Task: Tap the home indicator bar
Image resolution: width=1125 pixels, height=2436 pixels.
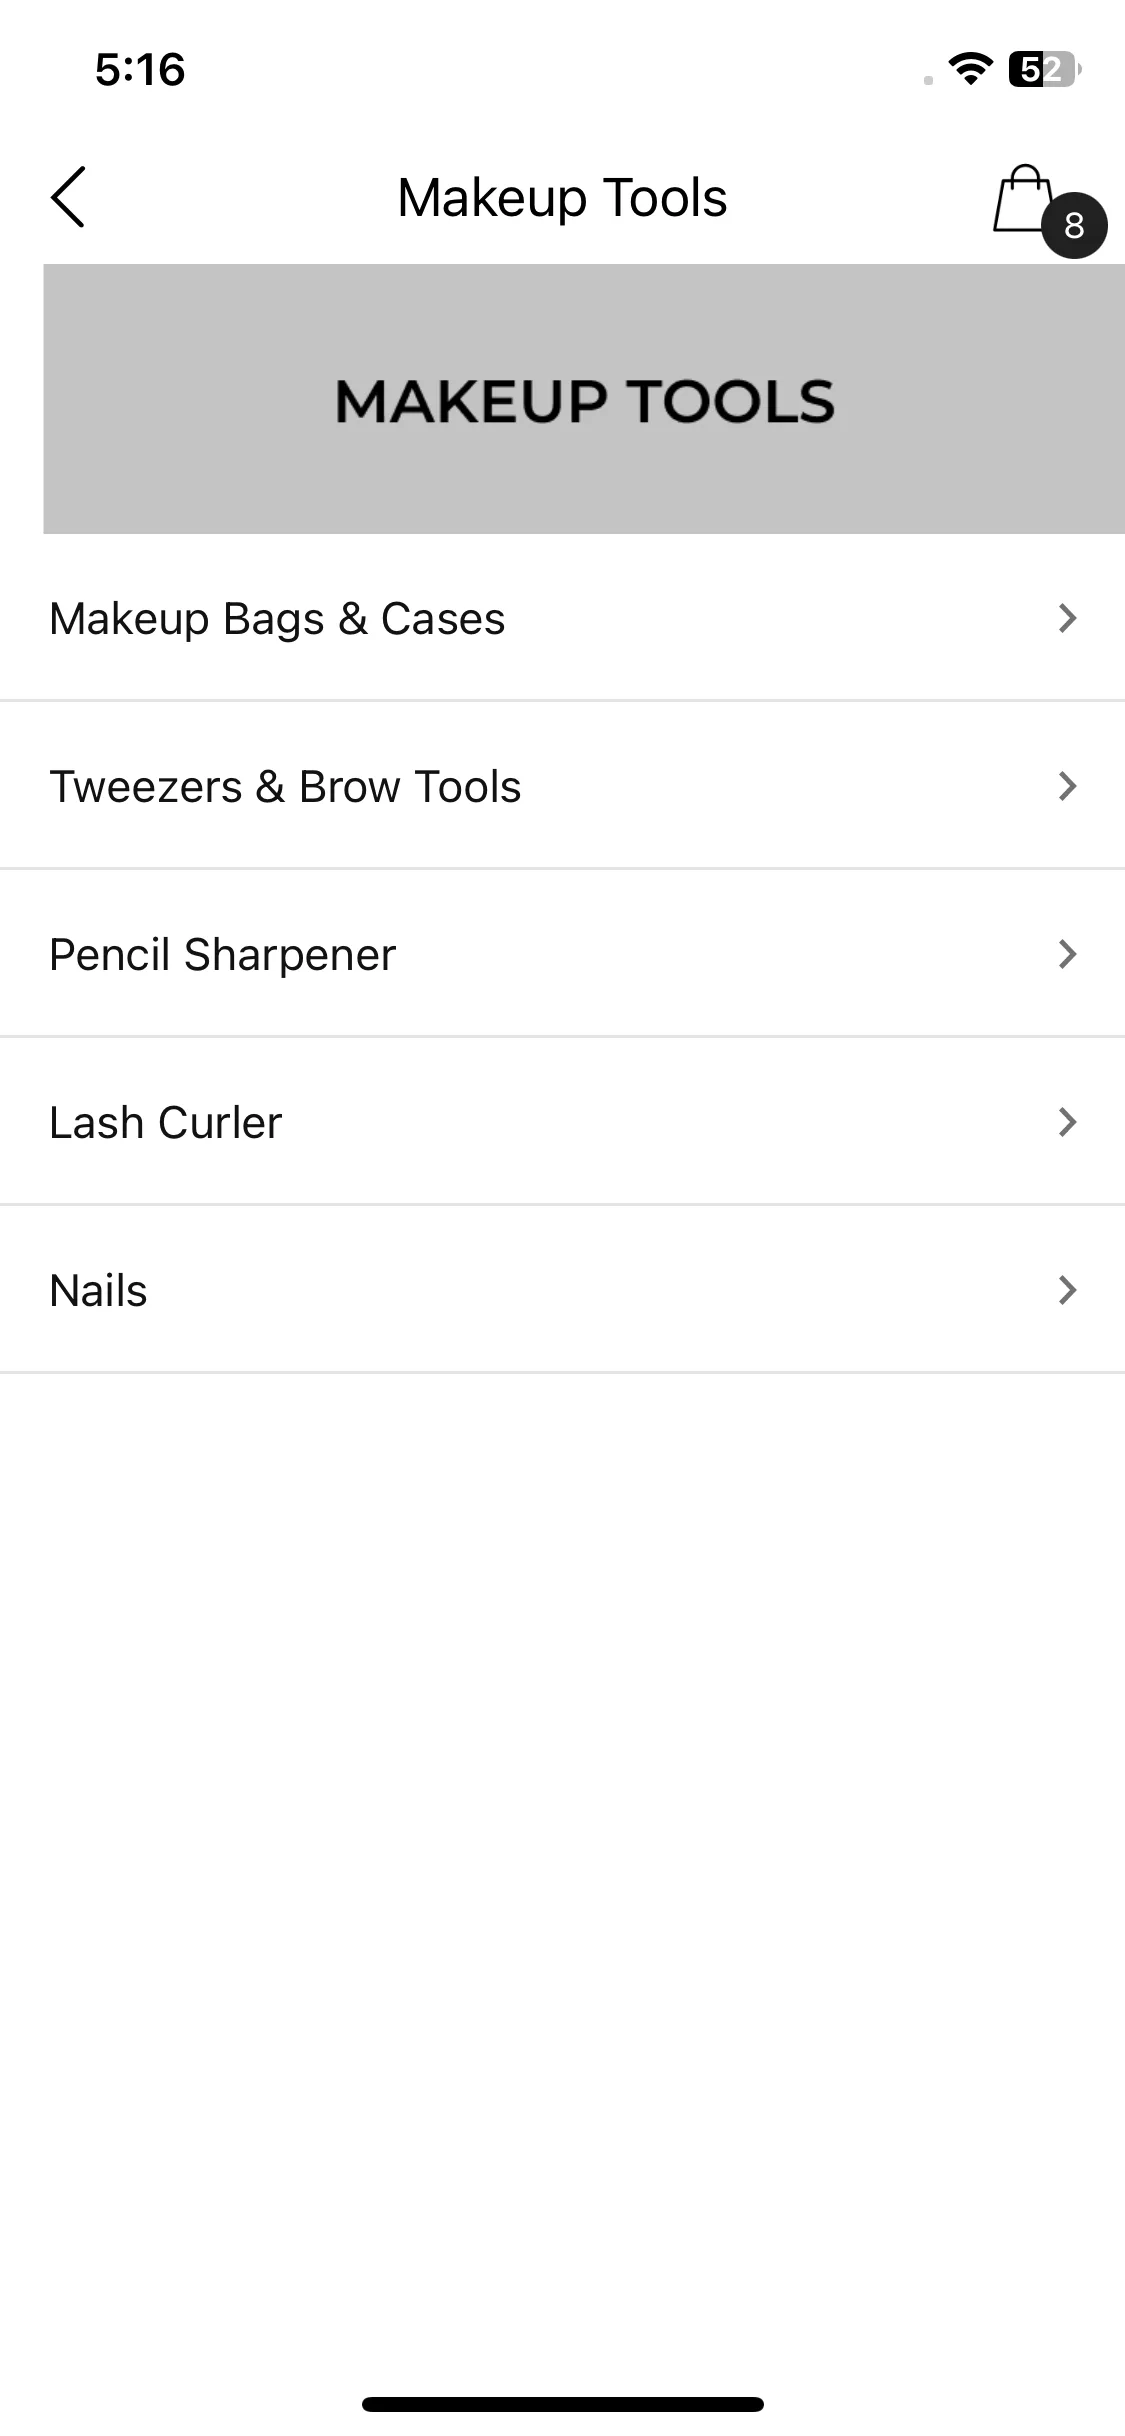Action: [x=563, y=2404]
